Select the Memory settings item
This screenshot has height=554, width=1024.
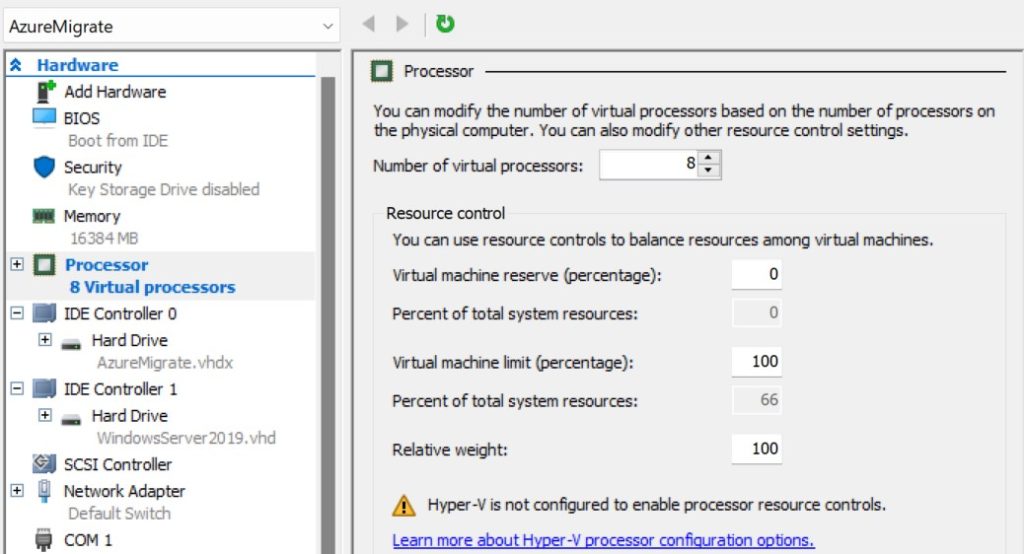[x=91, y=216]
